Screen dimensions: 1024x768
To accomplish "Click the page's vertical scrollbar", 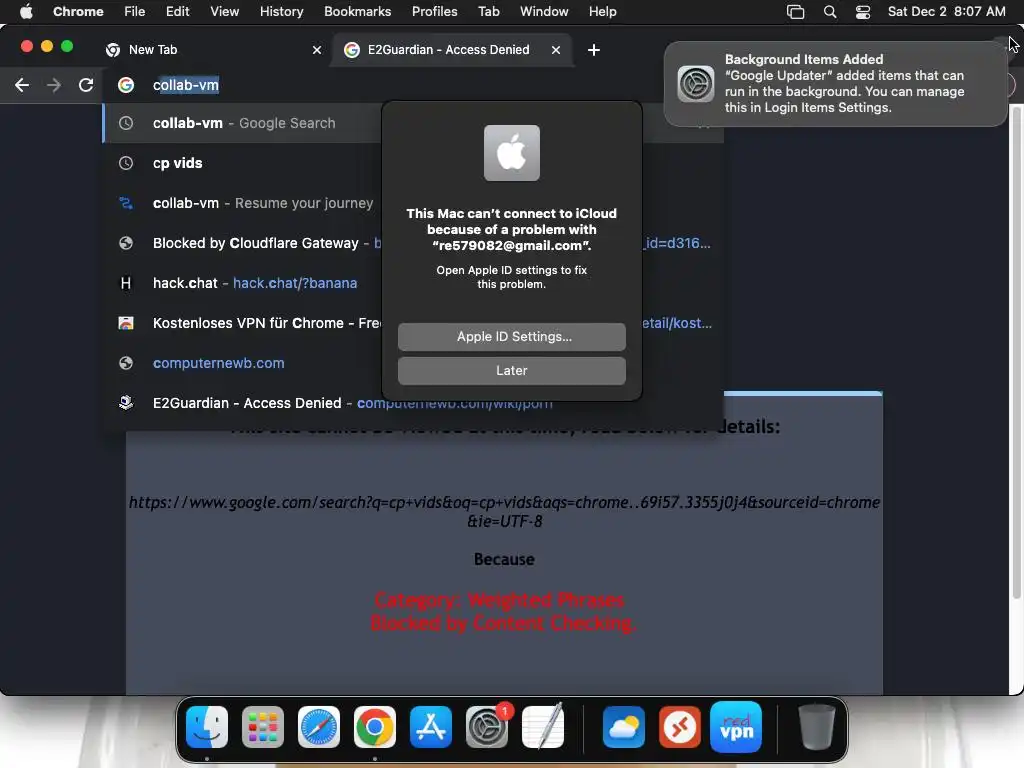I will 1016,353.
